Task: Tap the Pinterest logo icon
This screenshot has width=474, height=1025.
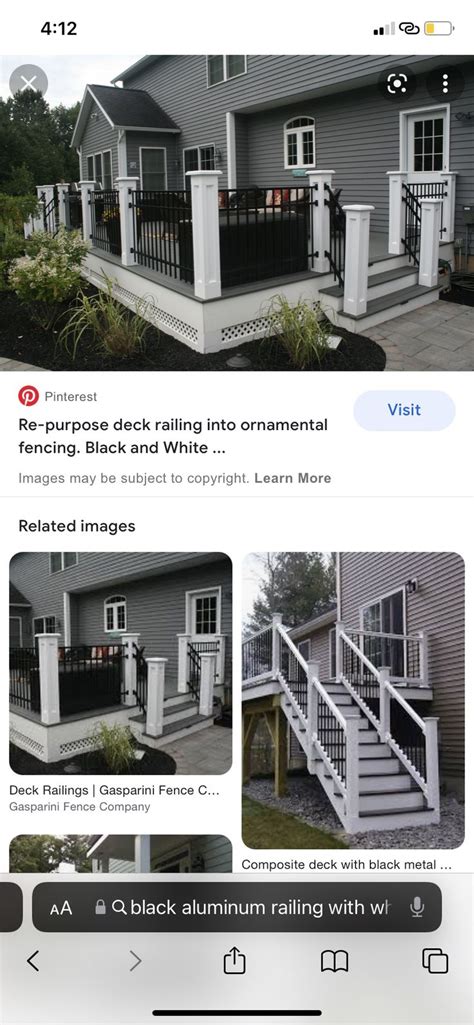Action: (29, 395)
